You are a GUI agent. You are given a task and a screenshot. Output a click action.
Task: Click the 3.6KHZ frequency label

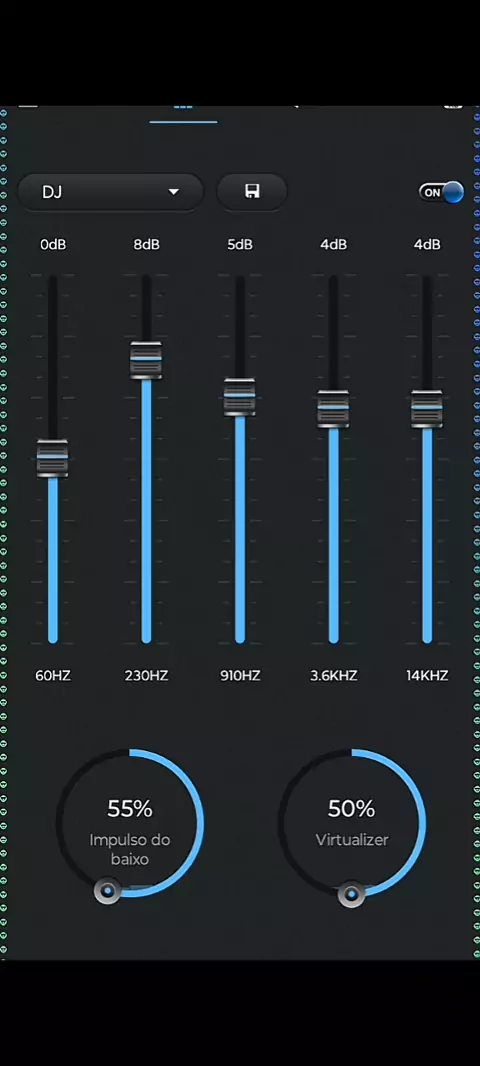(333, 676)
